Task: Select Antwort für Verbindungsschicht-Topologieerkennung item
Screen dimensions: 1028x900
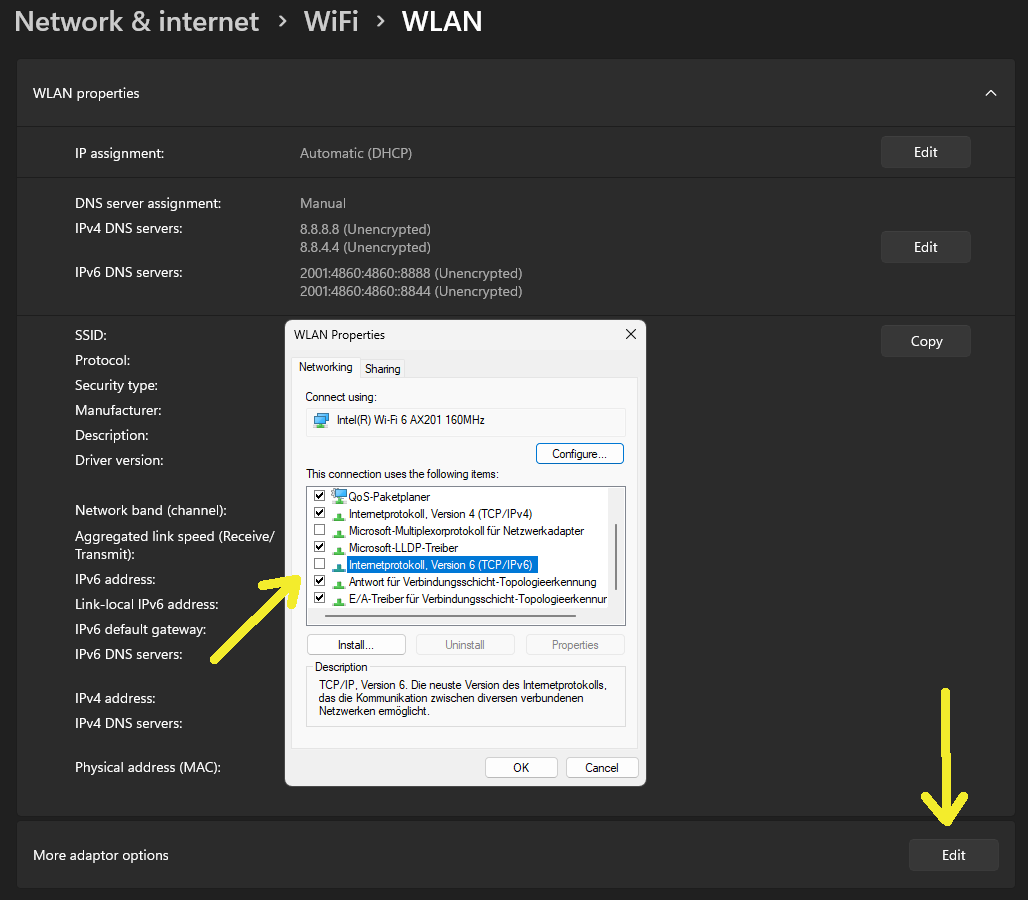Action: point(472,582)
